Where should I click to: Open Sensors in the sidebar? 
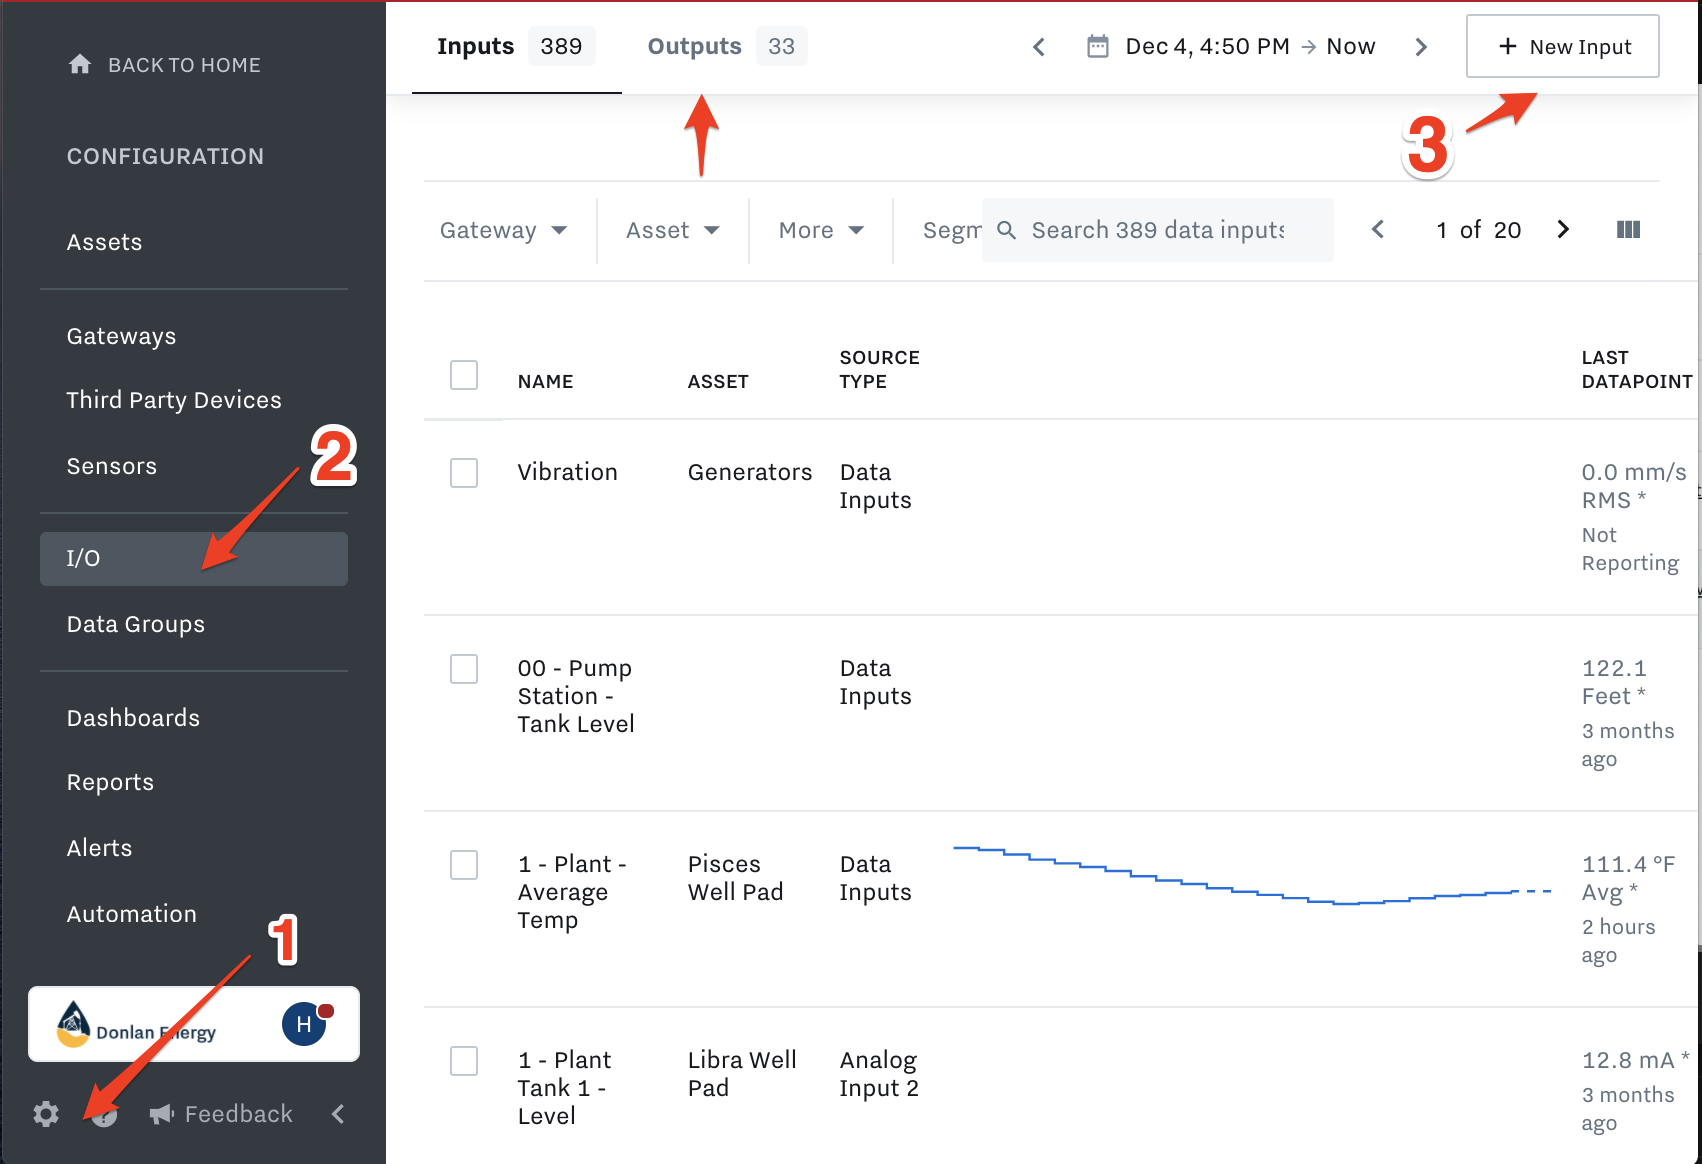(x=112, y=466)
